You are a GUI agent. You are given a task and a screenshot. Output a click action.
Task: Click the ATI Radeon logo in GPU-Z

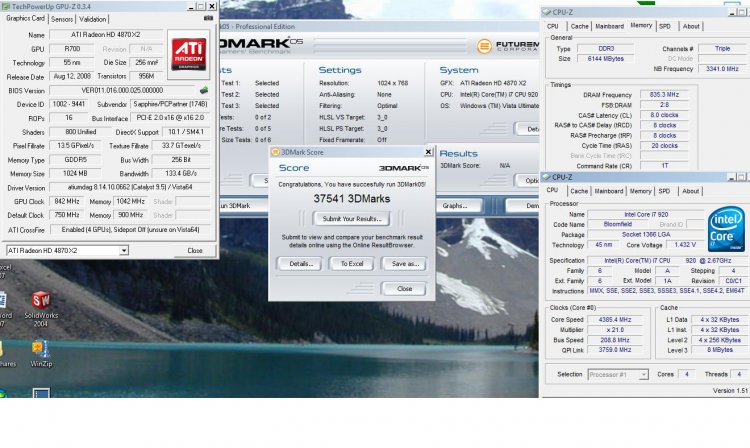coord(188,54)
